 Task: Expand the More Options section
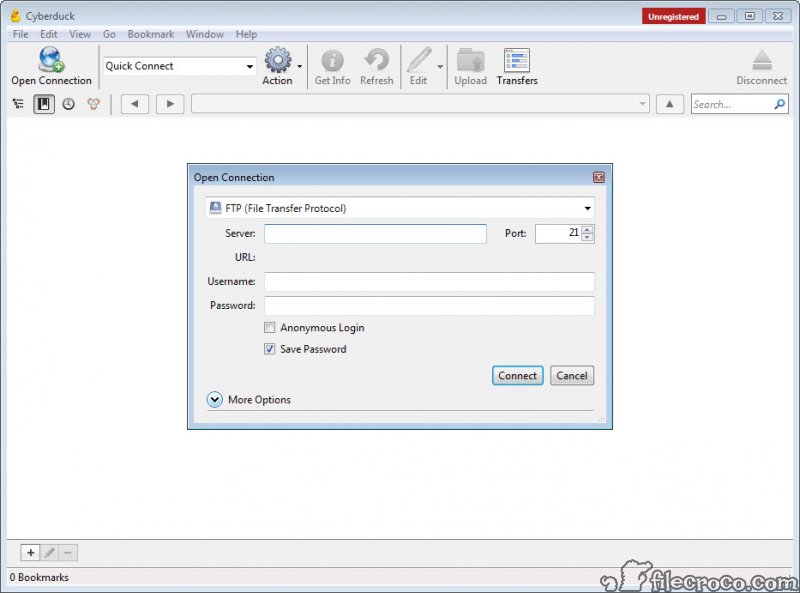pos(215,400)
